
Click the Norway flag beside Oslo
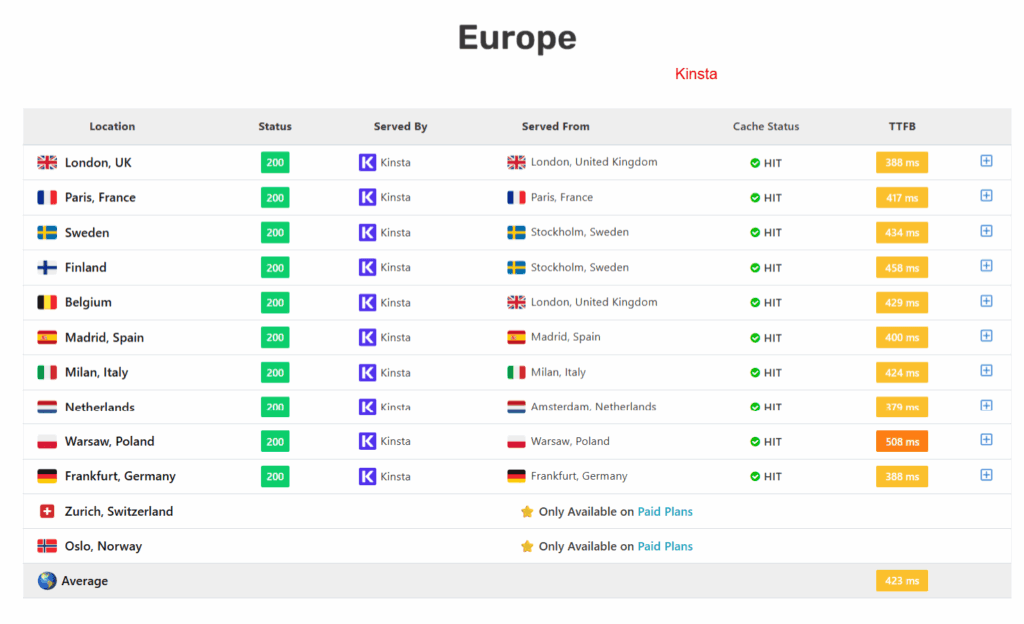(47, 546)
